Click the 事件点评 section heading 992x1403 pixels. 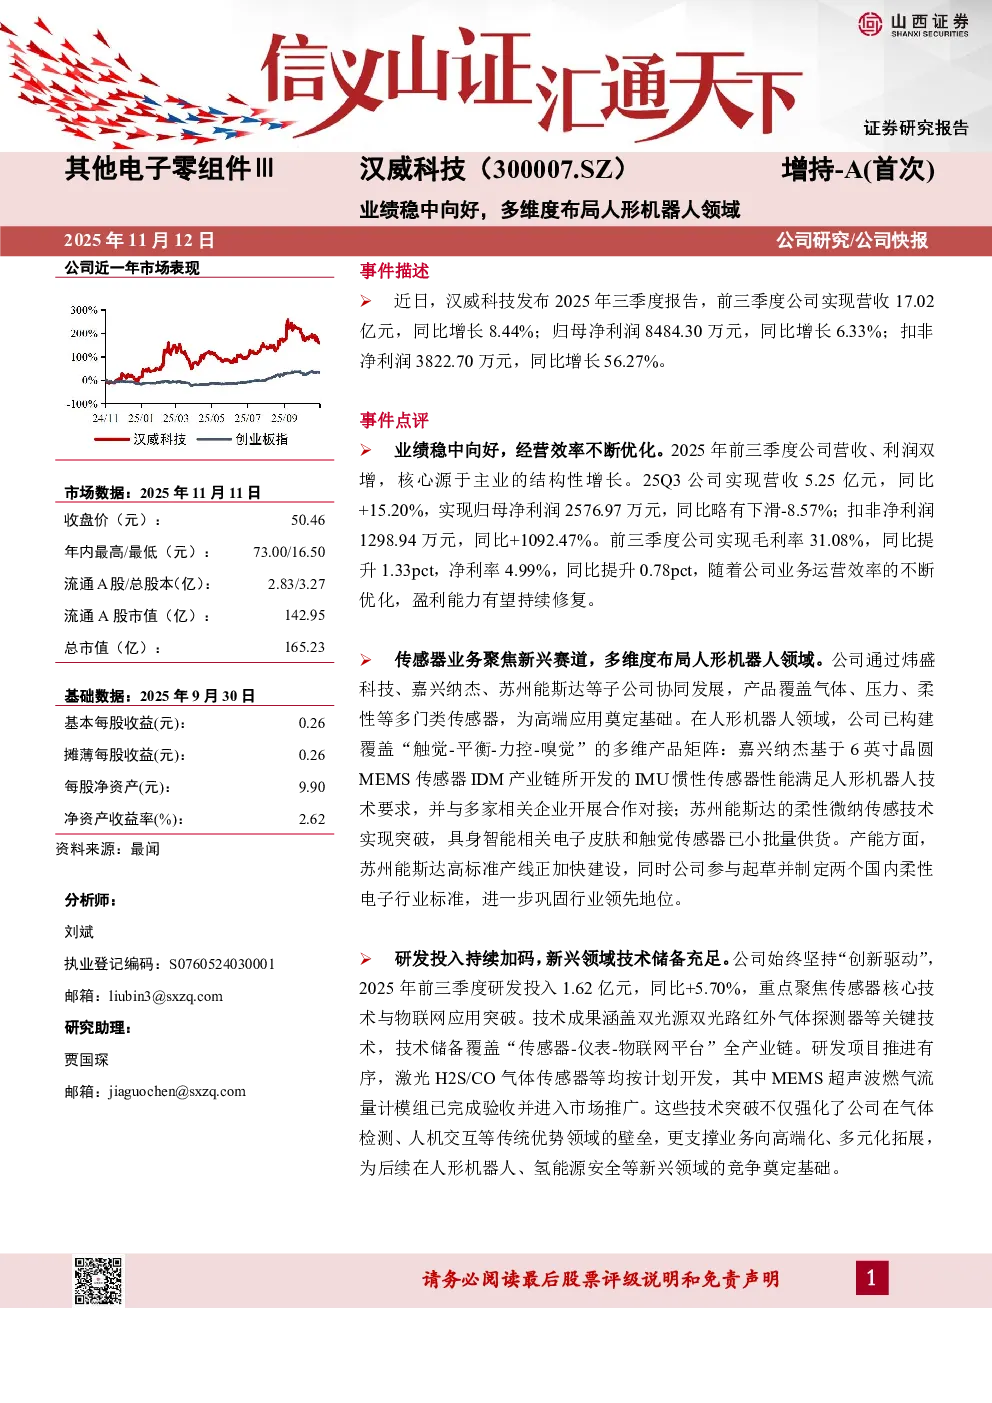tap(394, 420)
